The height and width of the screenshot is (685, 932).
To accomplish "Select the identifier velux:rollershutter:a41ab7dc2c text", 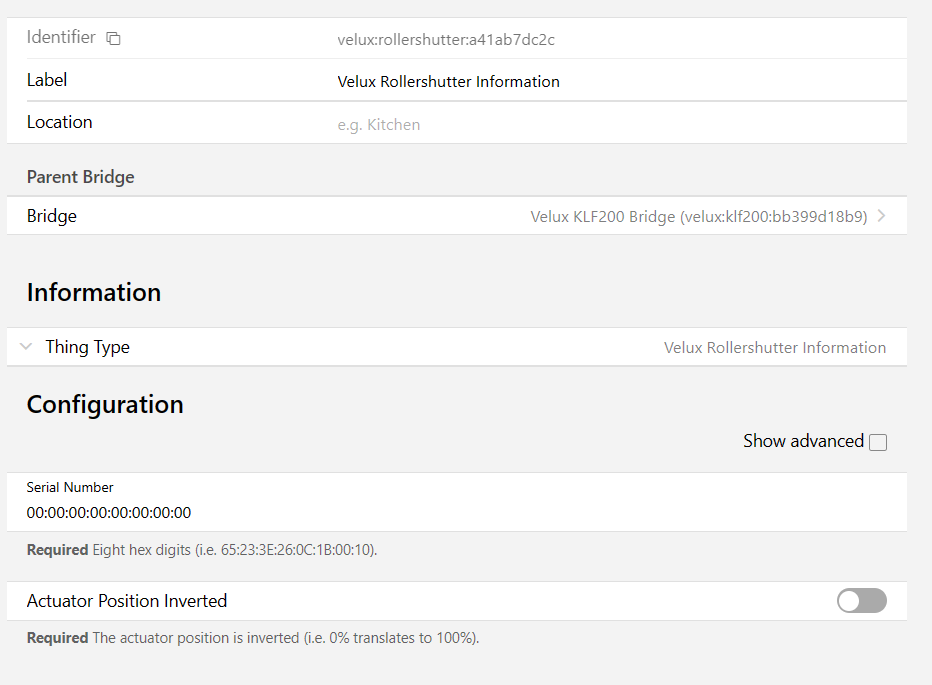I will click(x=446, y=40).
